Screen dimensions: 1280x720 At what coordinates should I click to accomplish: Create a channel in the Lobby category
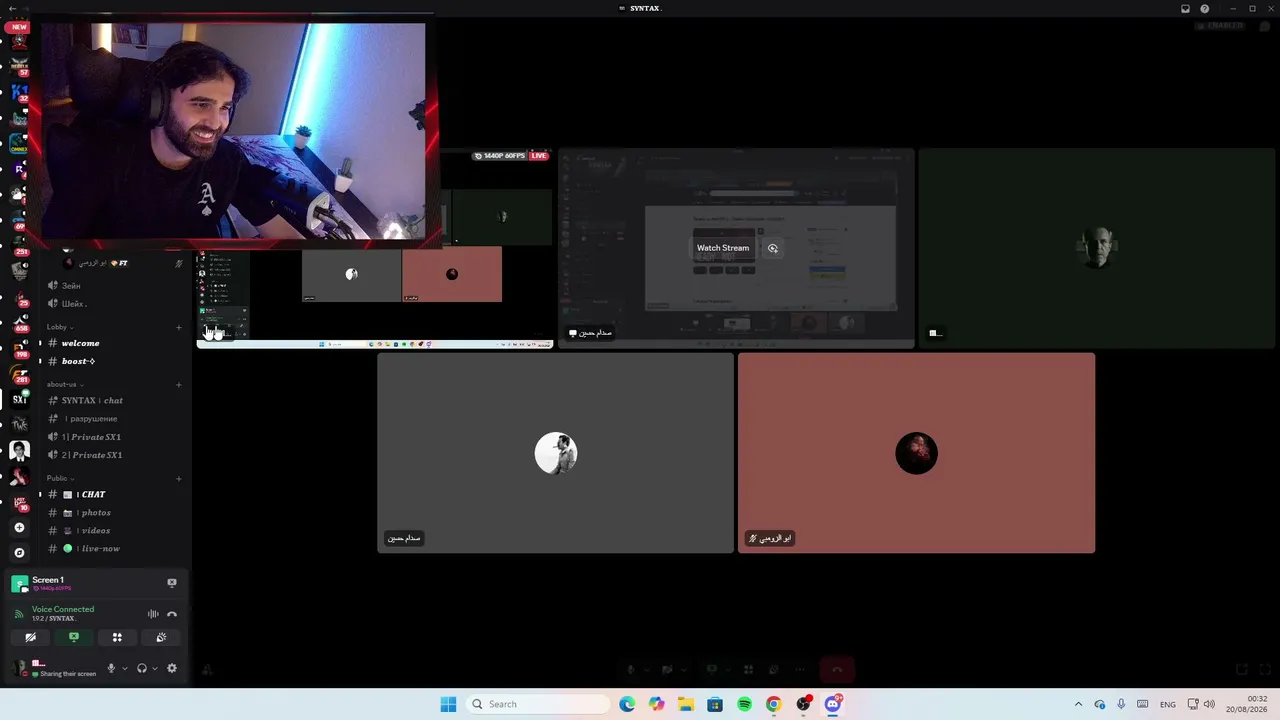pyautogui.click(x=179, y=327)
